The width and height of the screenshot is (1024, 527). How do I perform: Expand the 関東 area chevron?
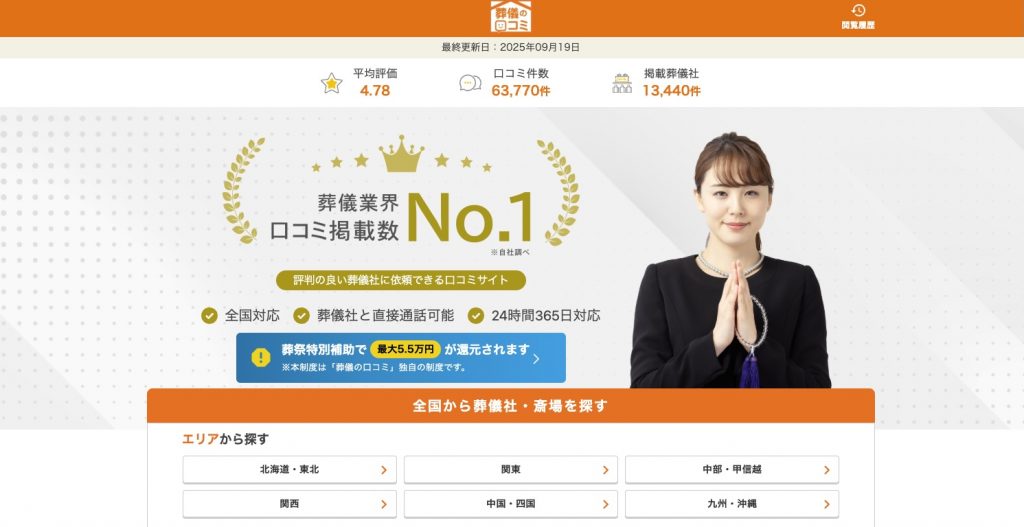(x=605, y=470)
